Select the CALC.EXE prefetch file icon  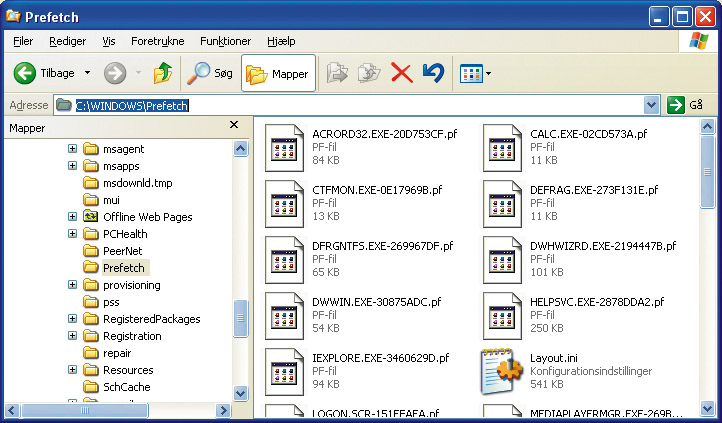(502, 147)
